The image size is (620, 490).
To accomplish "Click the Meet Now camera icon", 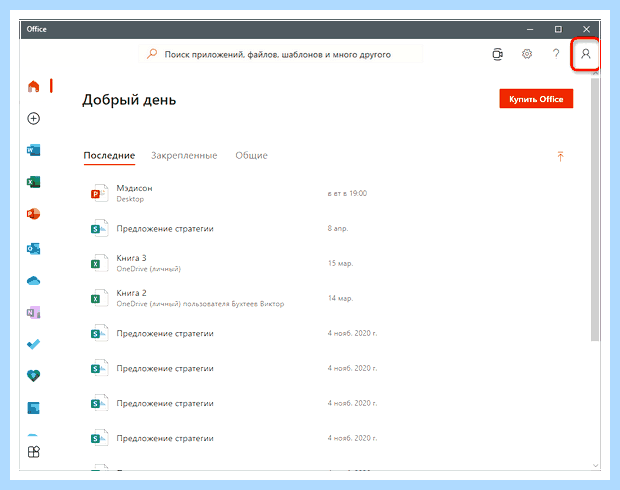I will click(x=497, y=54).
